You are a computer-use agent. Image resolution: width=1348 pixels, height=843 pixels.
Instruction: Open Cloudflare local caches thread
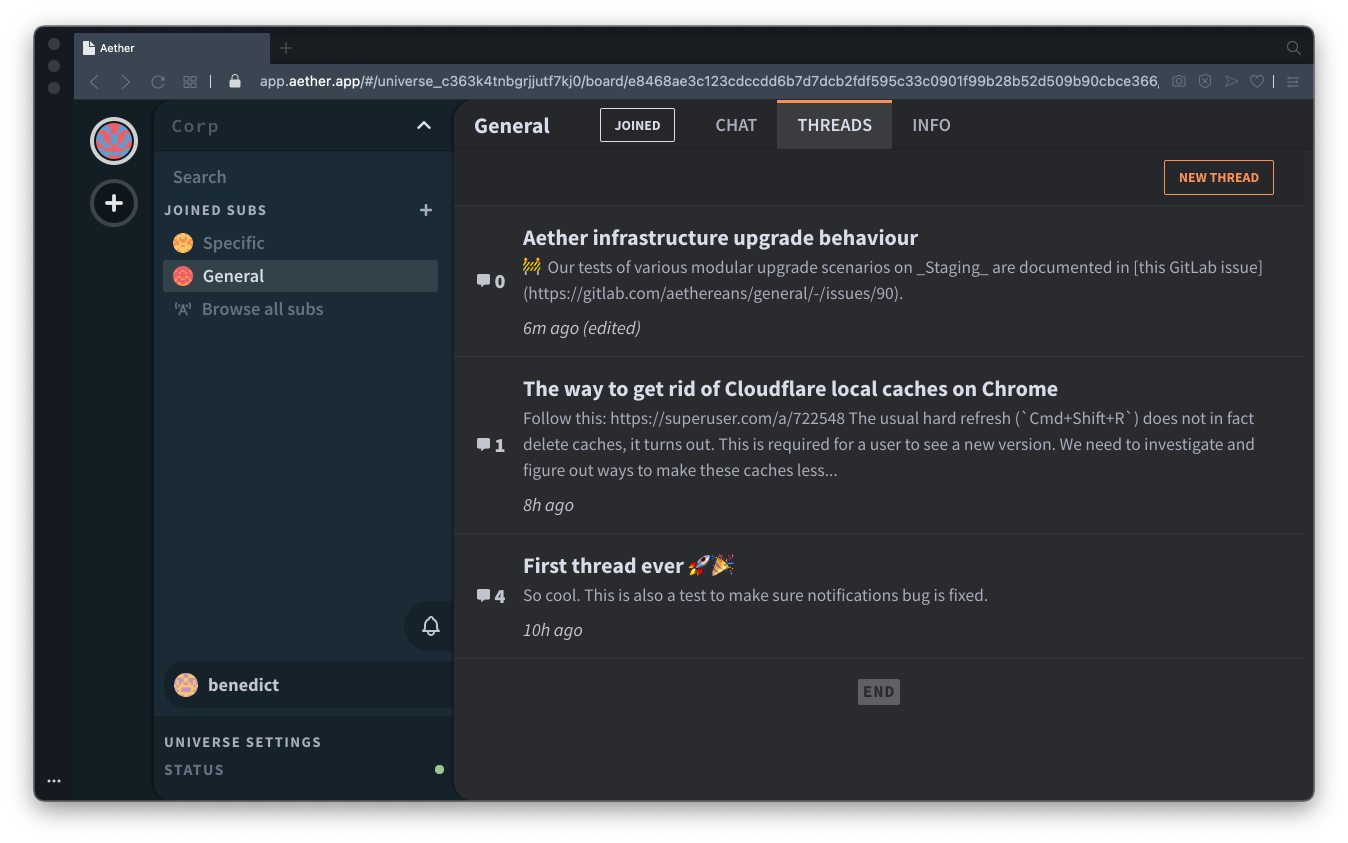[790, 389]
